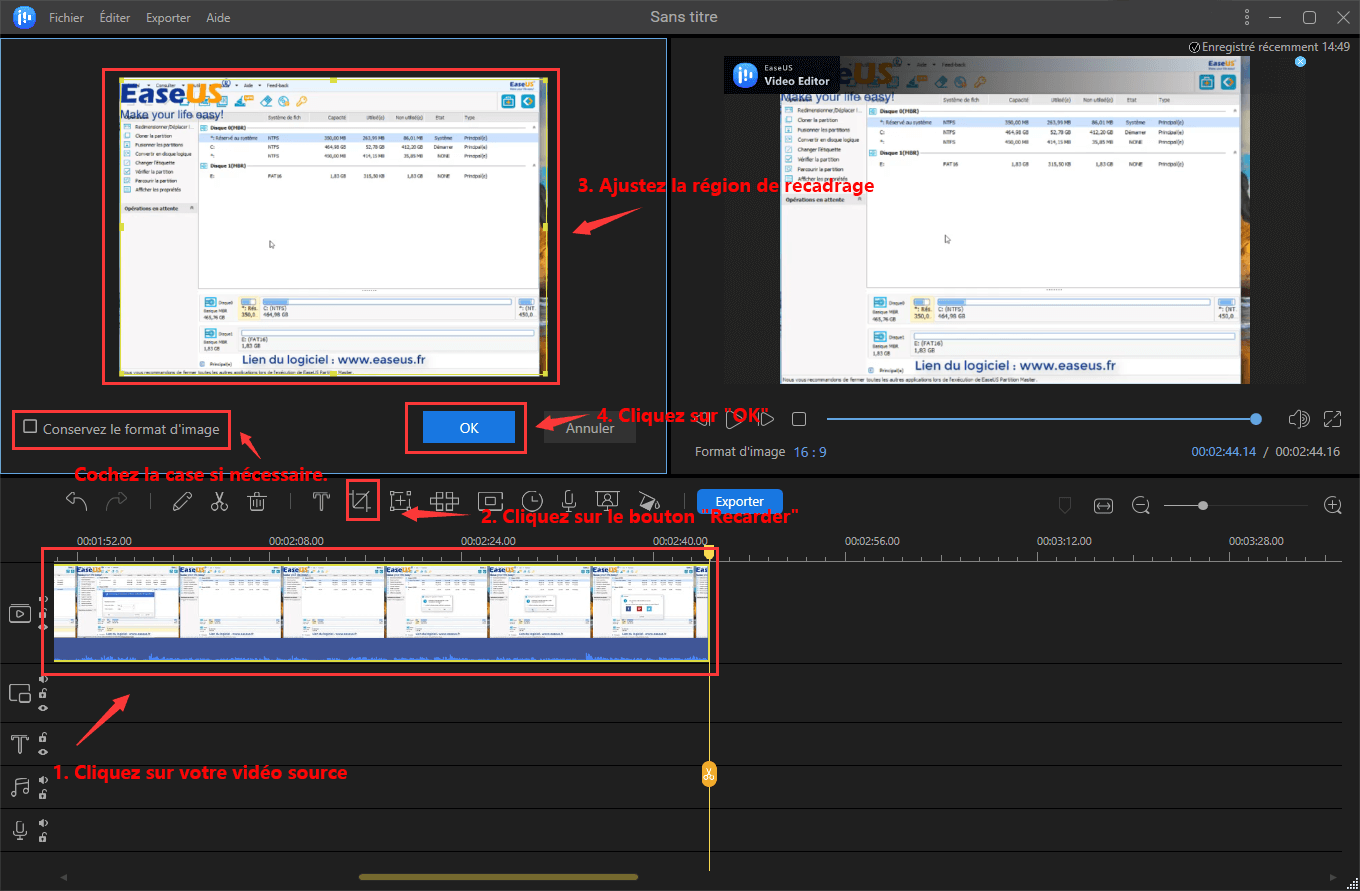
Task: Zoom in the timeline with plus magnifier
Action: 1332,506
